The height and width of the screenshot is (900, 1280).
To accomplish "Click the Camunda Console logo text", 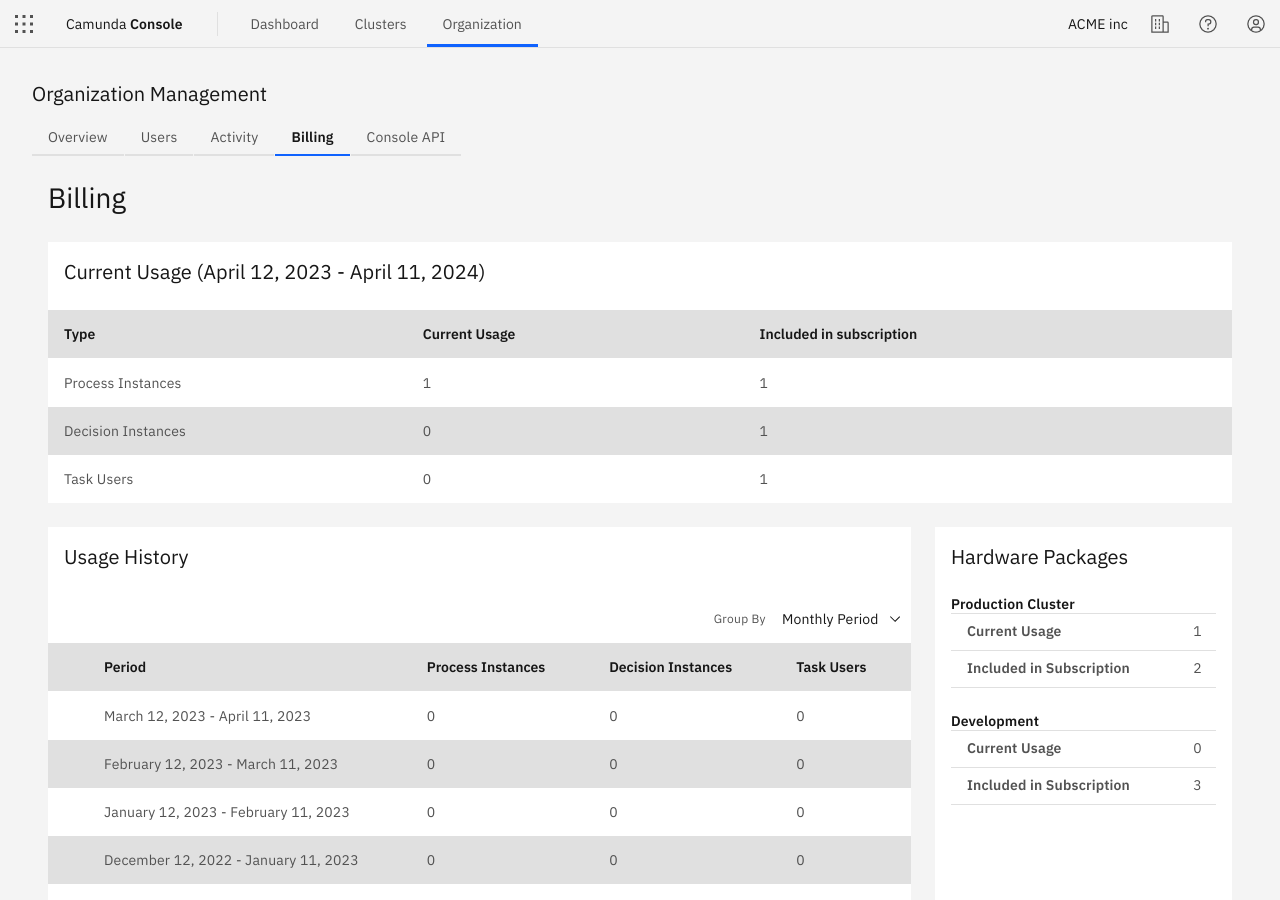I will coord(124,24).
